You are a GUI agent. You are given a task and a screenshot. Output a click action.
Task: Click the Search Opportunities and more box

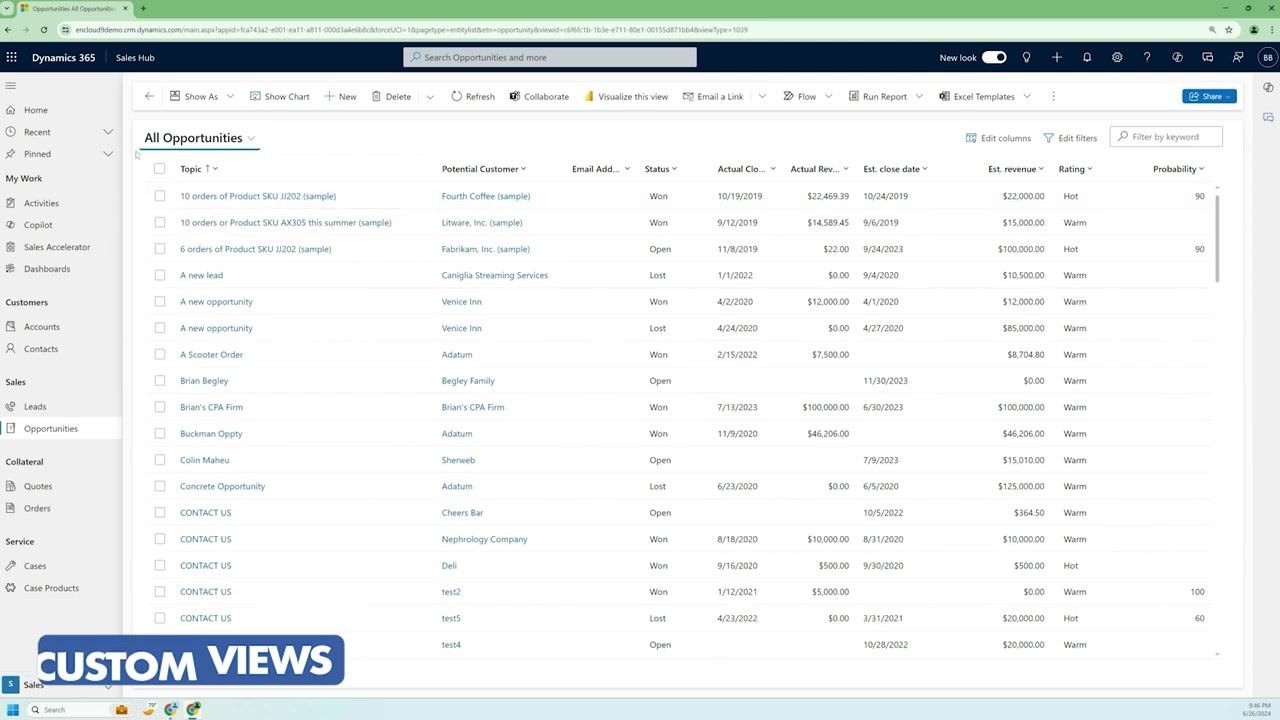tap(550, 57)
